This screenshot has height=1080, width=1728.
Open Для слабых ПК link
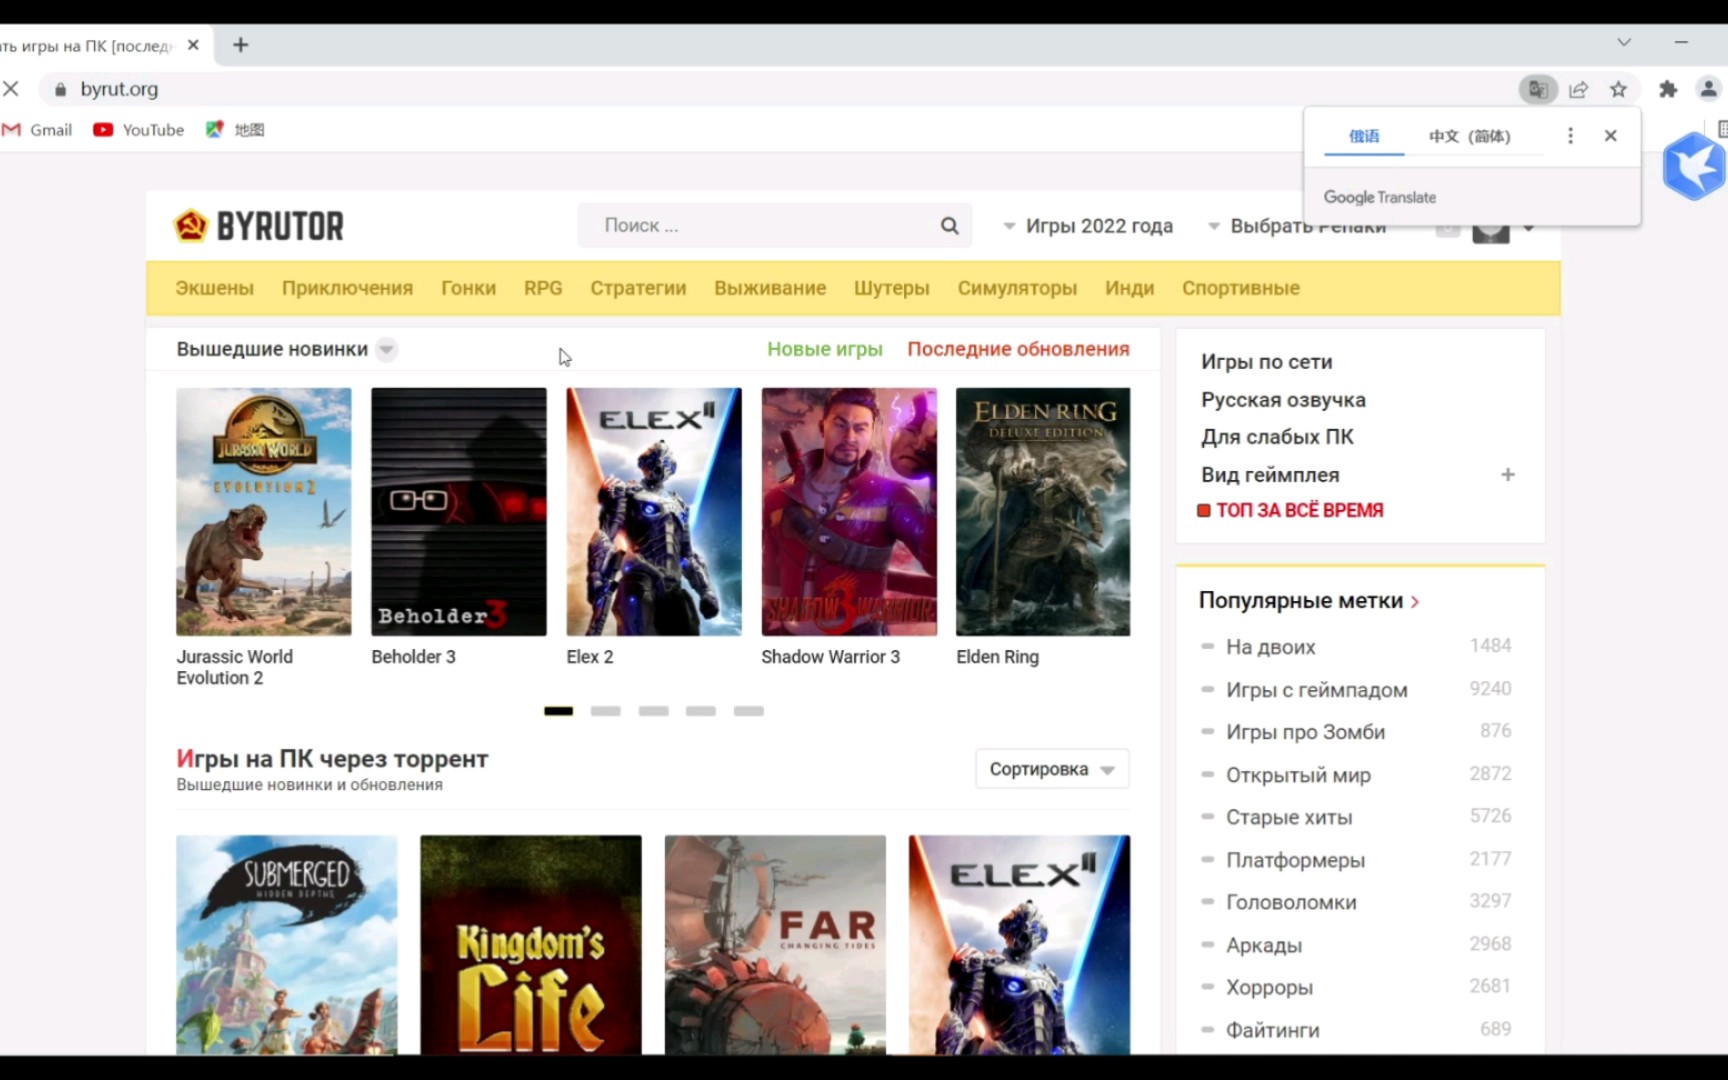[1277, 437]
